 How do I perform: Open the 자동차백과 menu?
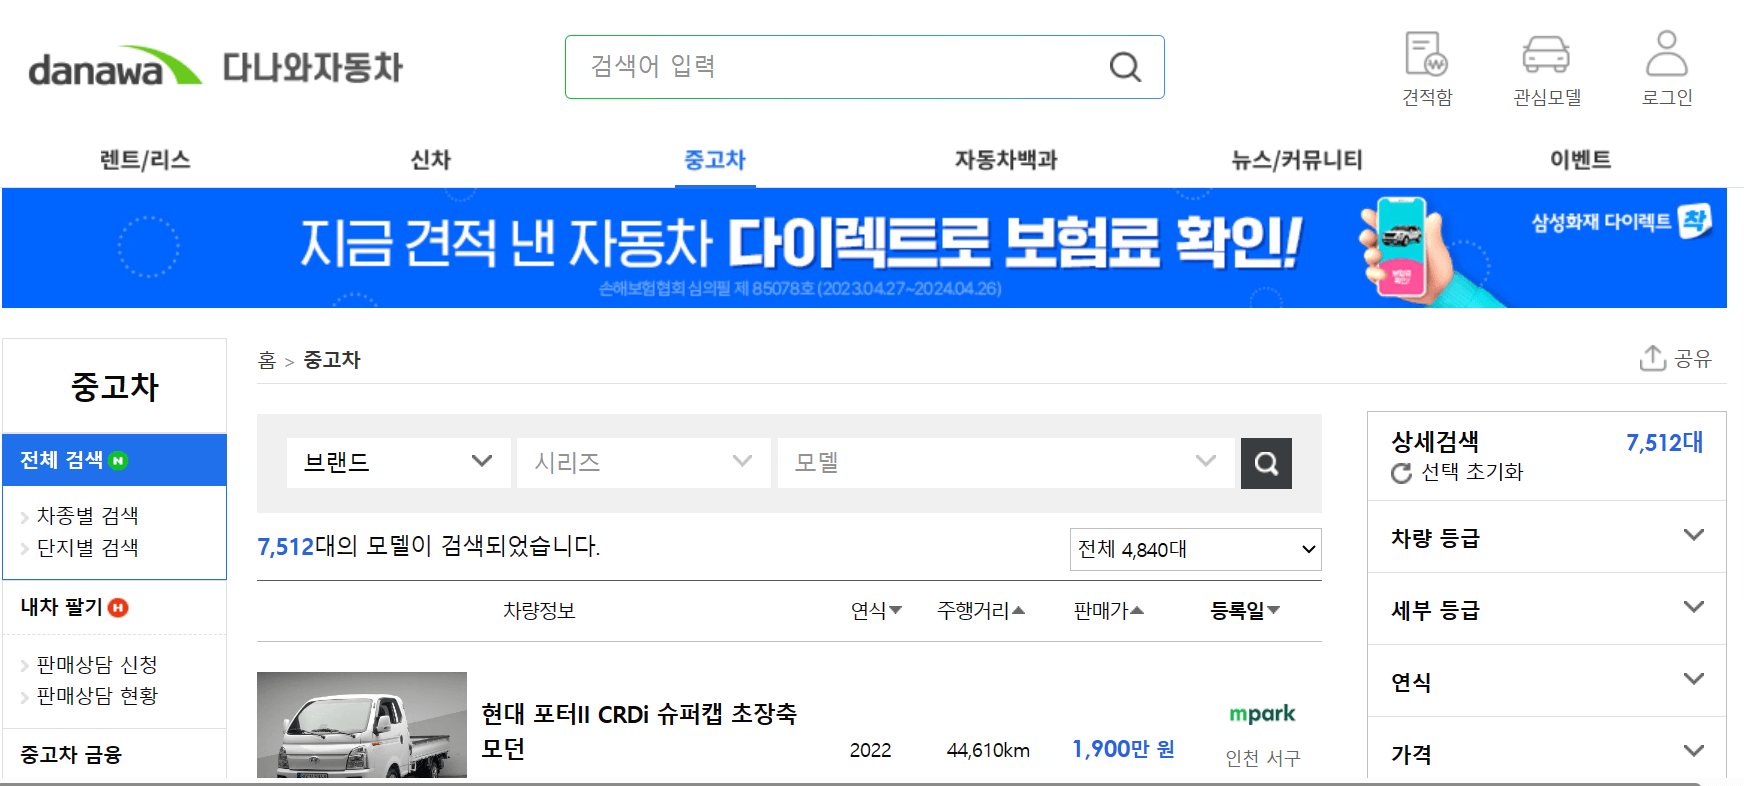1006,160
